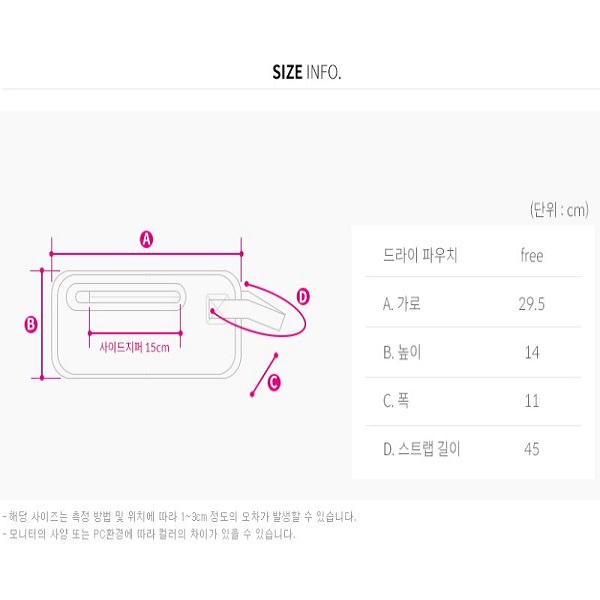Click the free size column header
This screenshot has width=600, height=600.
(532, 255)
